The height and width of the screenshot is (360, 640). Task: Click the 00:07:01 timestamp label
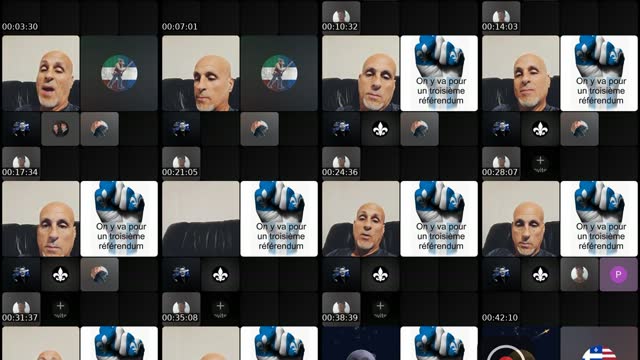click(x=180, y=27)
